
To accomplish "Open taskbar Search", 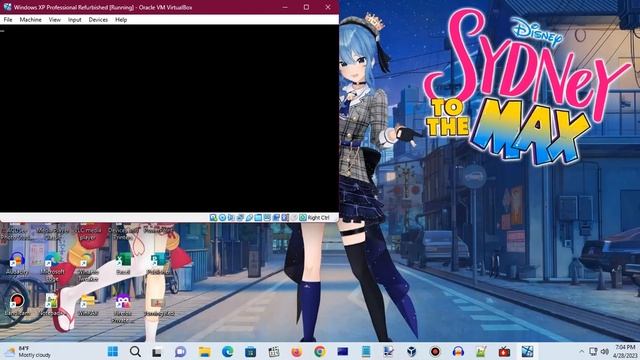I will click(136, 351).
